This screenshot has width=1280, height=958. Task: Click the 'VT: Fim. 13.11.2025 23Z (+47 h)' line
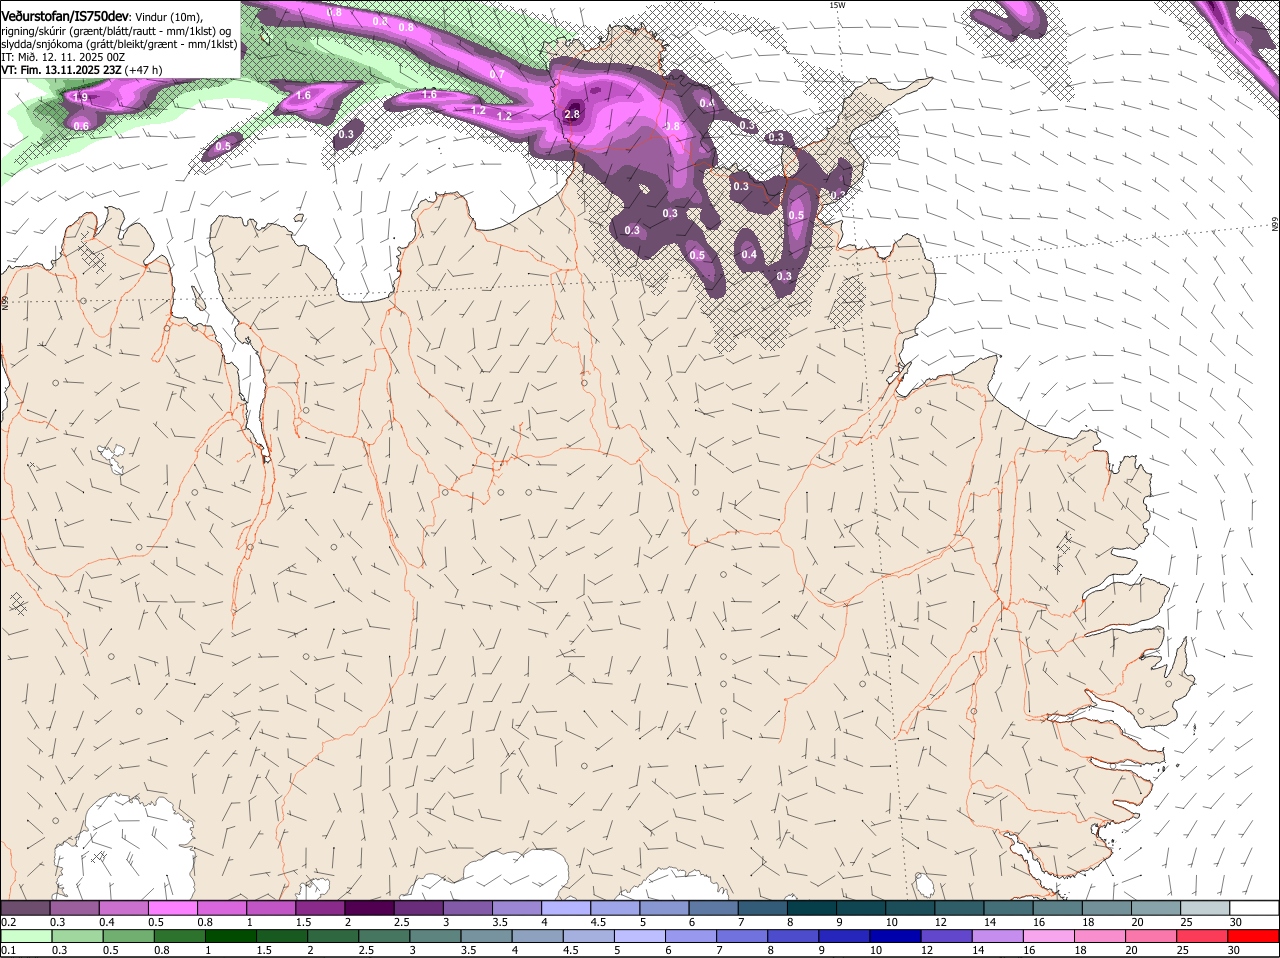(x=82, y=70)
